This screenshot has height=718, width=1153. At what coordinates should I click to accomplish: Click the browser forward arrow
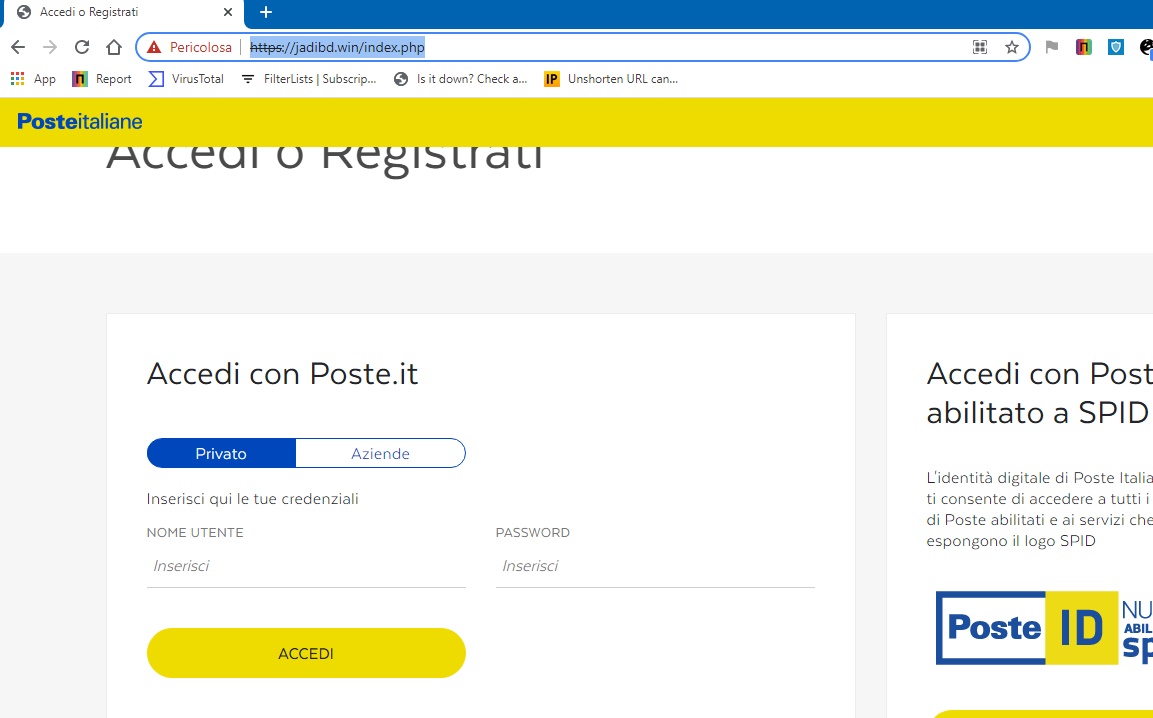click(x=50, y=47)
